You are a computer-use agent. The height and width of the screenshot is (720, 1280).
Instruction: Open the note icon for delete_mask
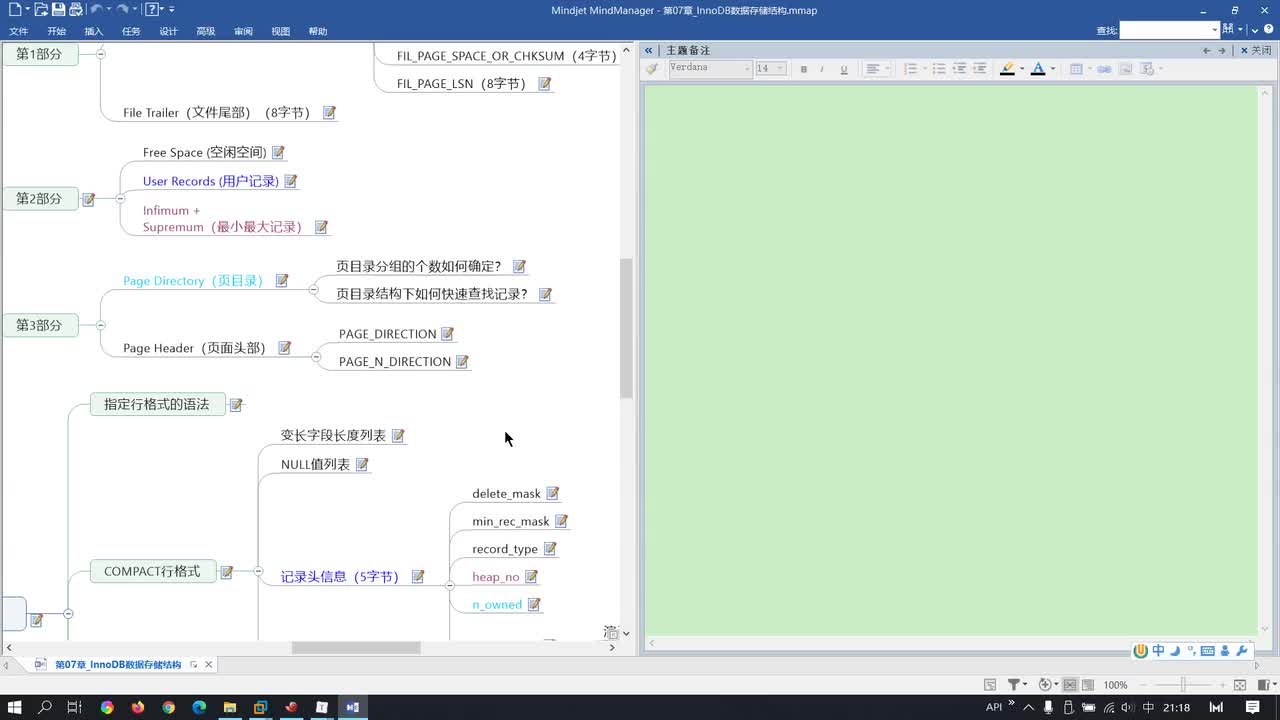click(553, 493)
